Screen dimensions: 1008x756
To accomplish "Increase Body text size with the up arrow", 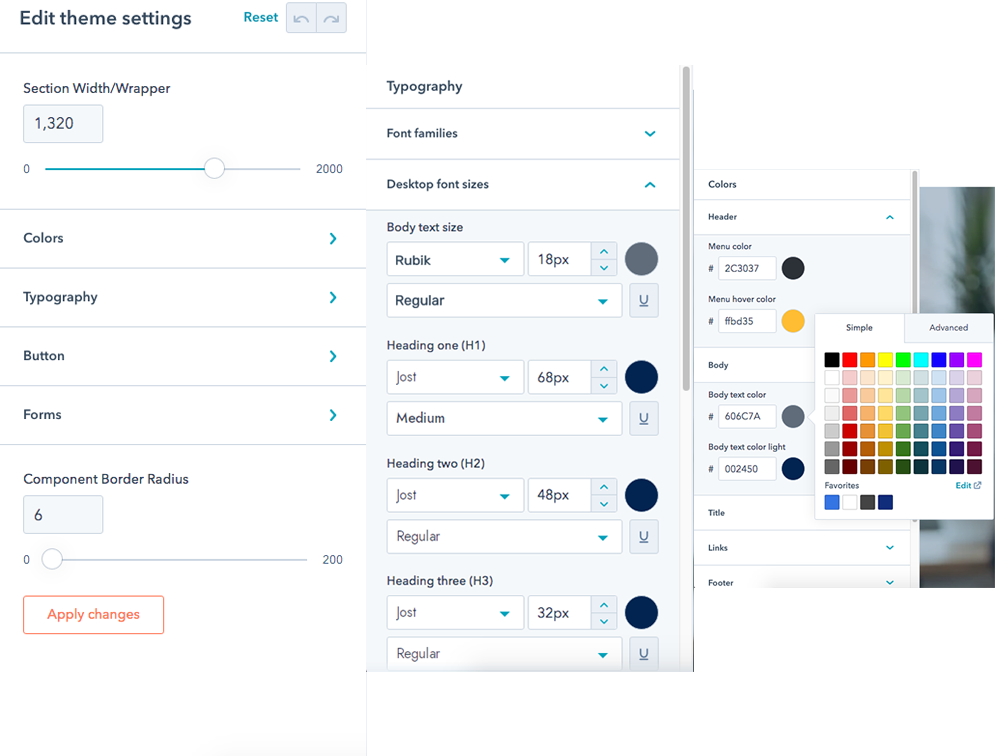I will coord(603,252).
